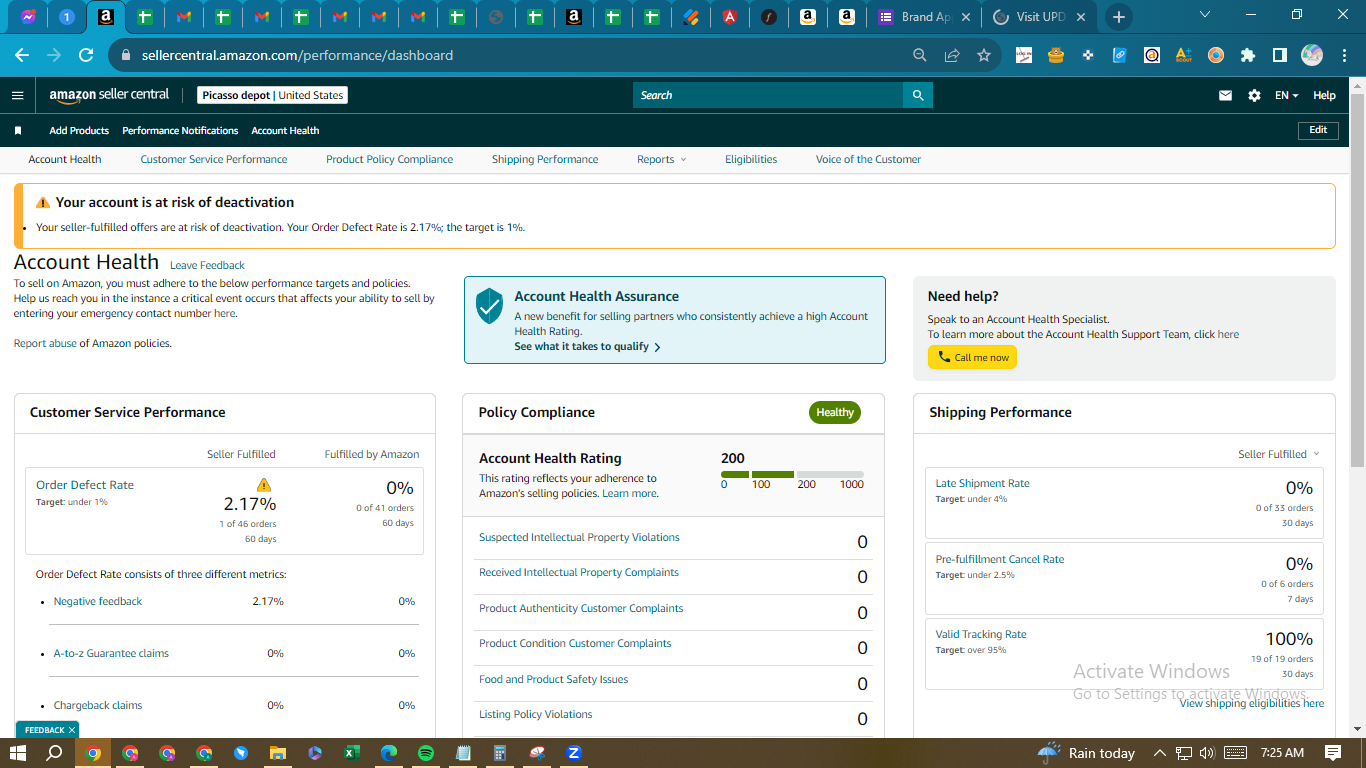Click See what it takes to qualify
Screen dimensions: 1366x768
pyautogui.click(x=587, y=347)
